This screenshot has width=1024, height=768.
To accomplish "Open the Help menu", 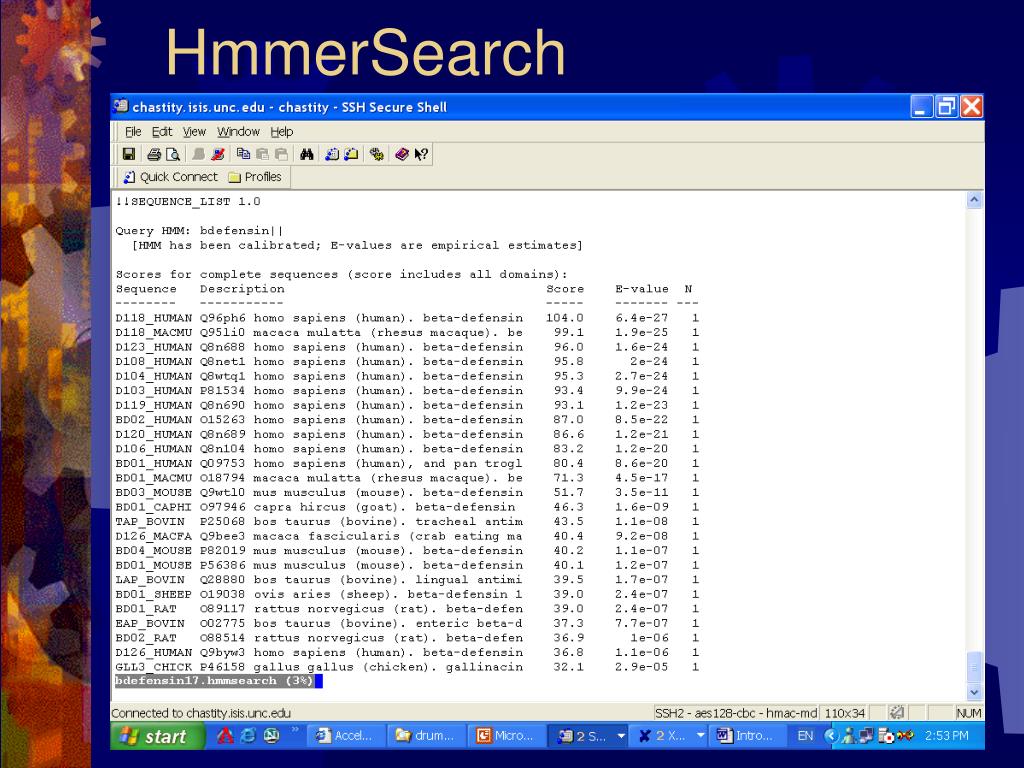I will pos(281,132).
